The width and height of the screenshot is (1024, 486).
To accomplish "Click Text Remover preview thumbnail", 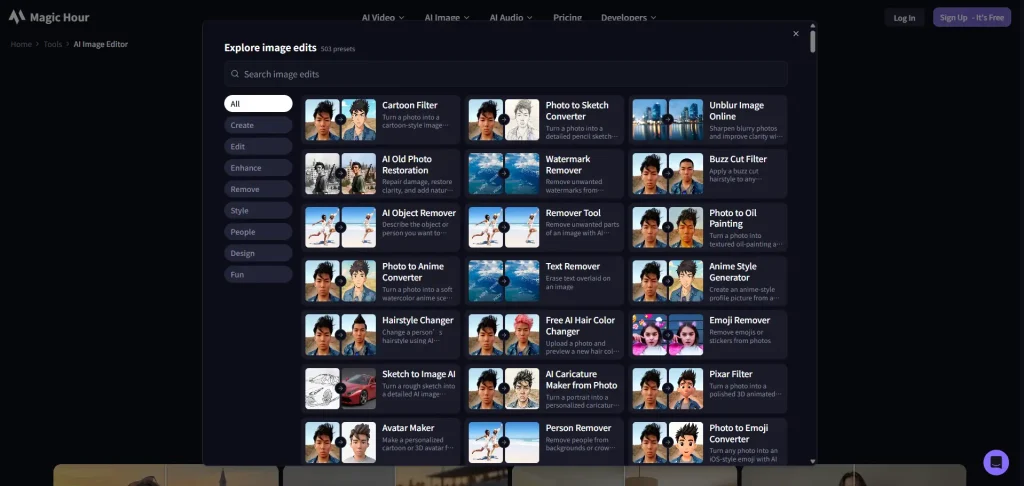I will pos(504,280).
